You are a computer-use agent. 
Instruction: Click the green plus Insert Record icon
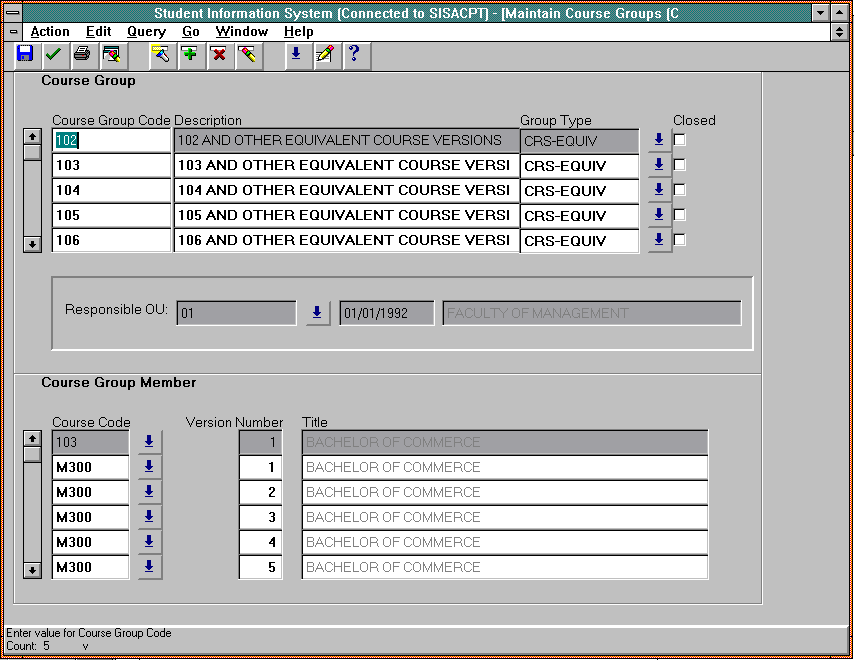189,54
